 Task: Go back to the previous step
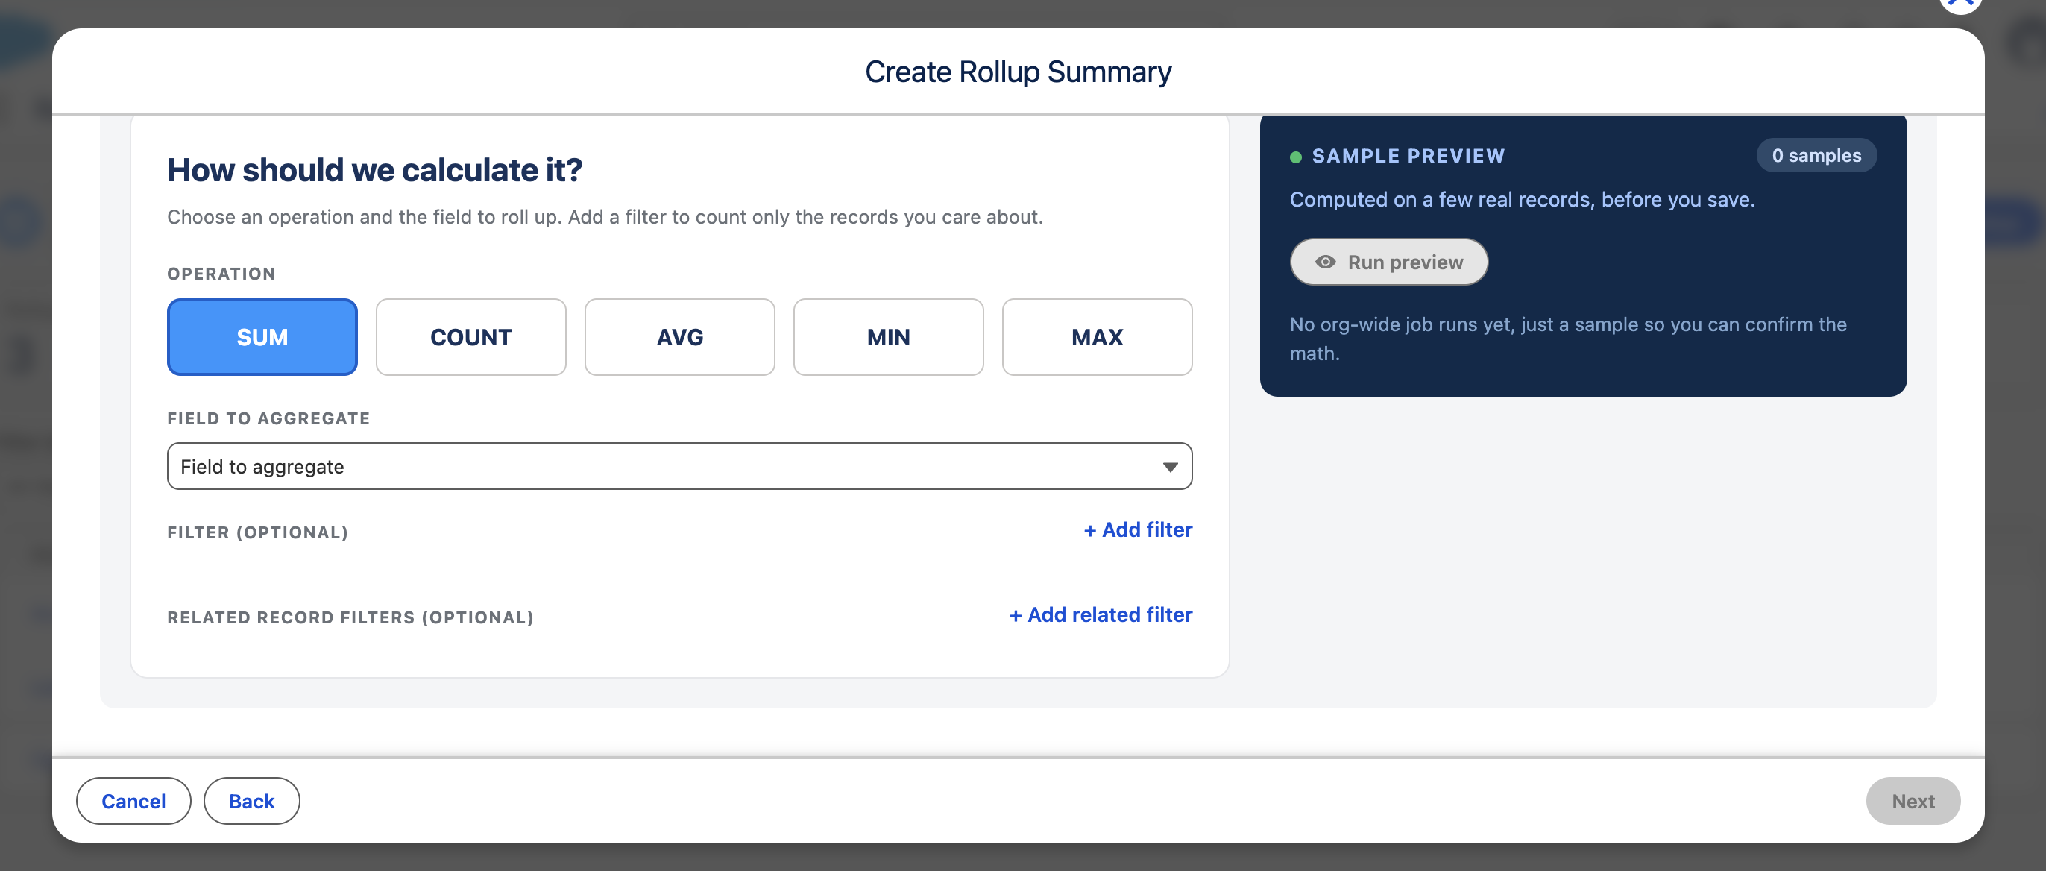tap(252, 801)
